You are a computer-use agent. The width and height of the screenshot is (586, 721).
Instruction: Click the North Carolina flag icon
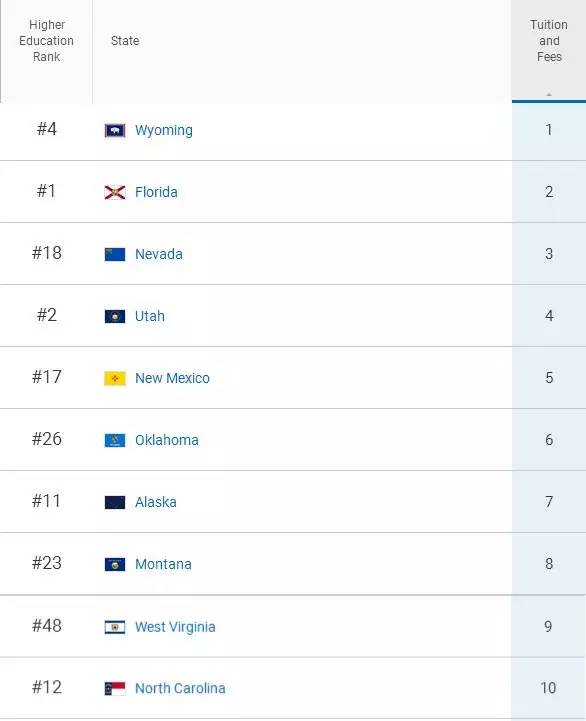[x=115, y=689]
